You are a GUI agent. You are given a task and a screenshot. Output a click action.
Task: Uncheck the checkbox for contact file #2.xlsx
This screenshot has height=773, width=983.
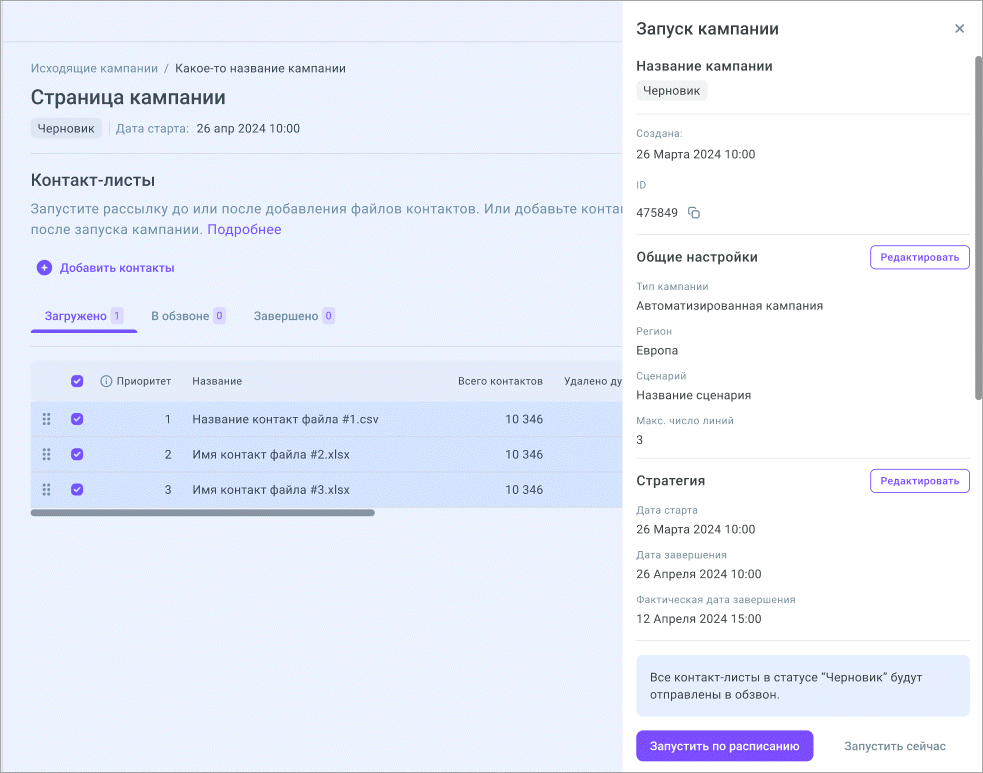(x=77, y=455)
